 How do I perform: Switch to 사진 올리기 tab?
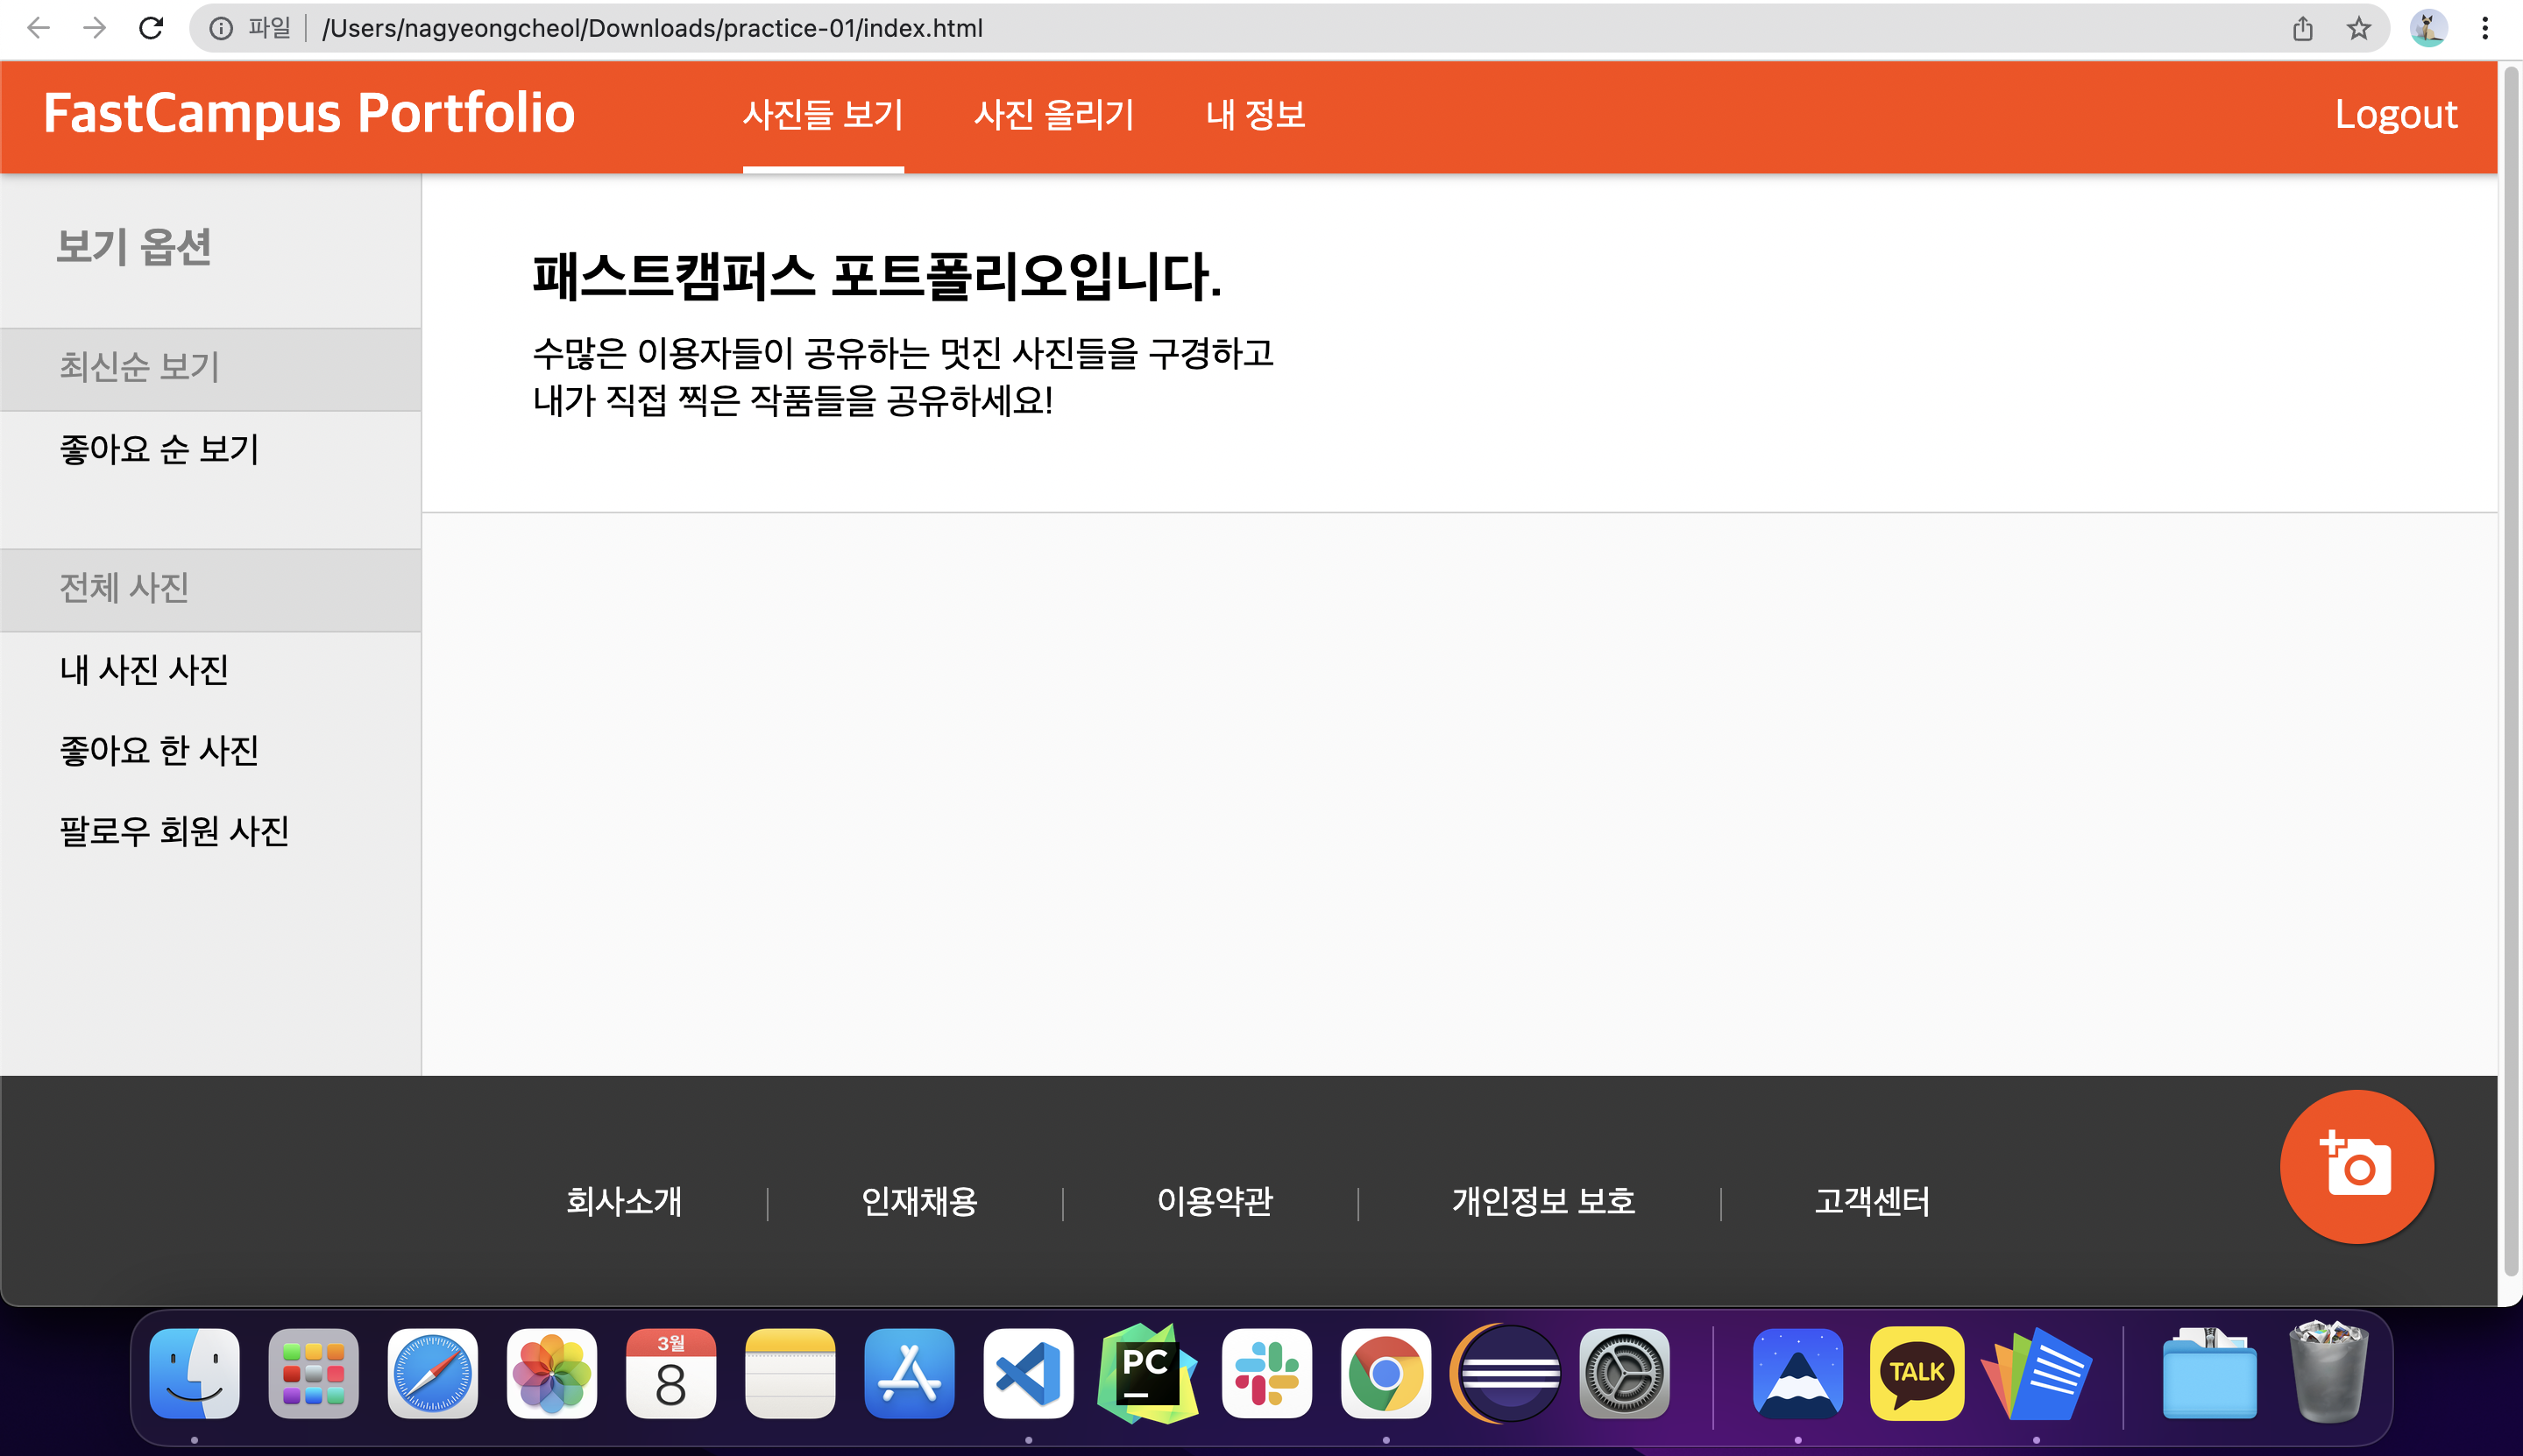point(1054,115)
